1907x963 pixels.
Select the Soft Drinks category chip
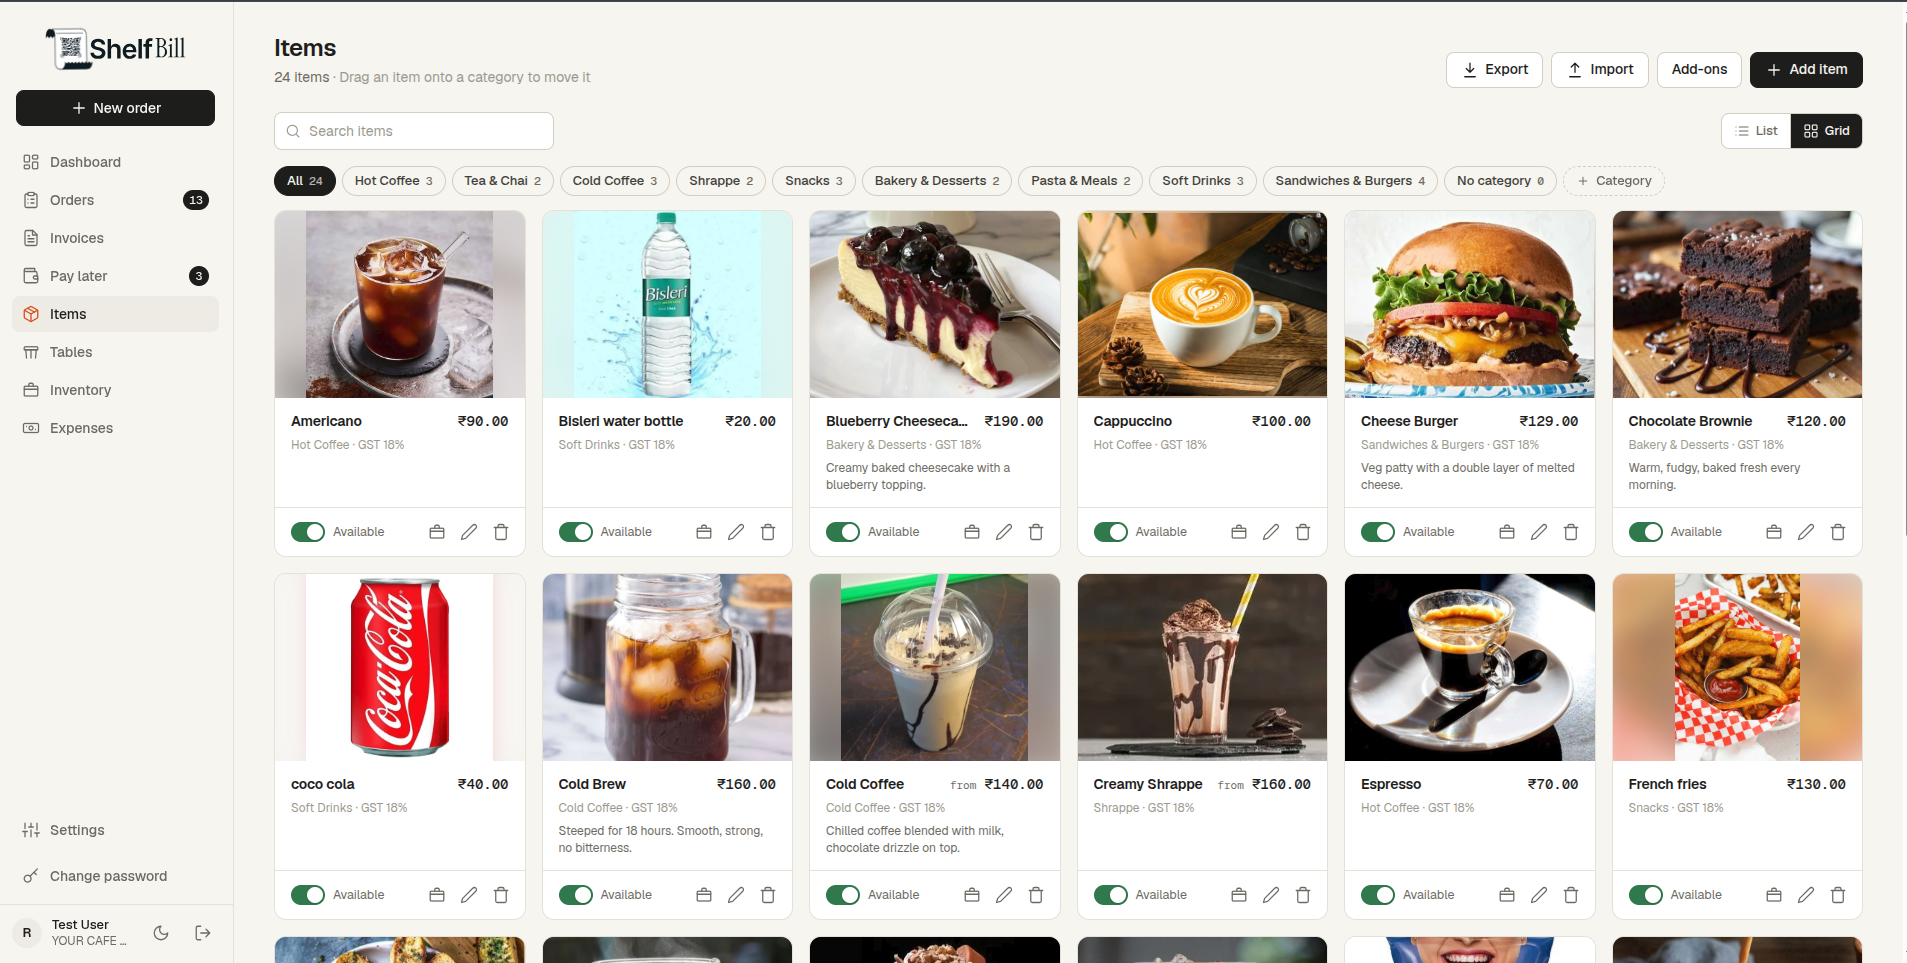(x=1203, y=181)
